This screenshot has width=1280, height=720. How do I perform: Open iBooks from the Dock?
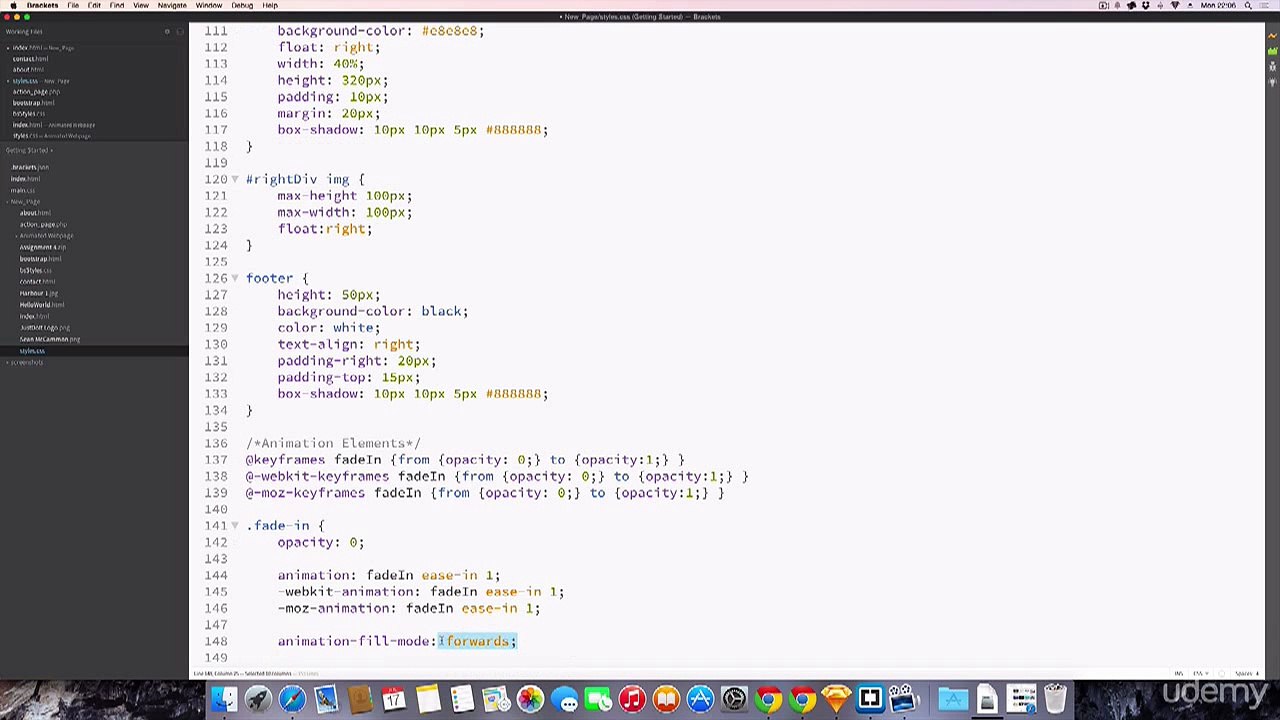[x=666, y=699]
